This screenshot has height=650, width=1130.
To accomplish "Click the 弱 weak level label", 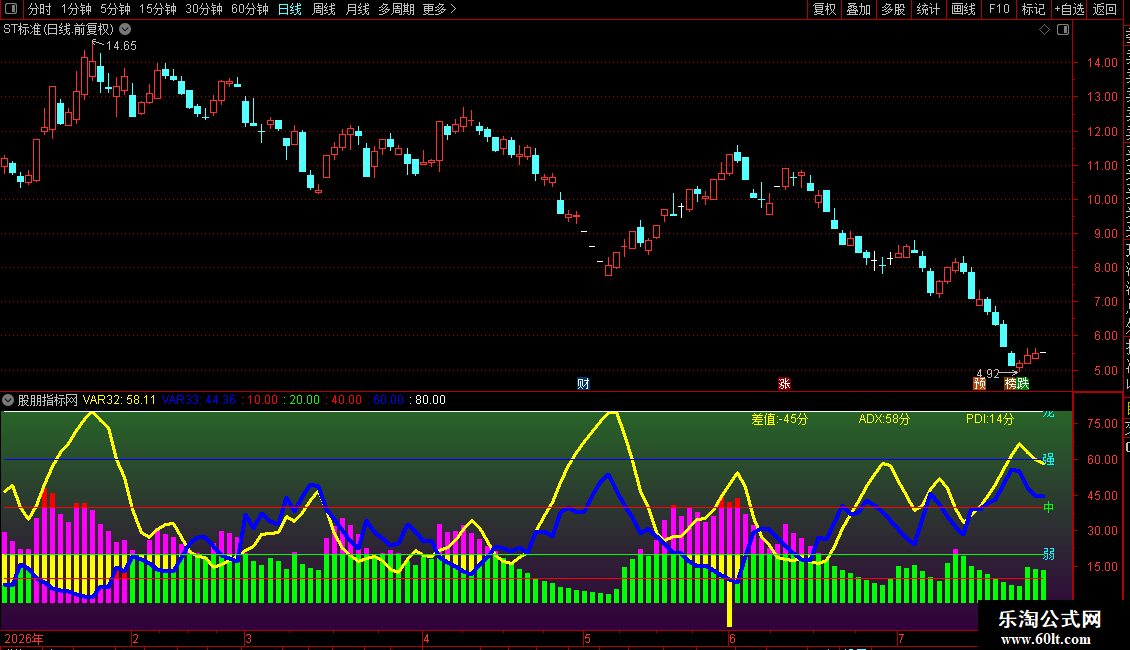I will (1049, 553).
